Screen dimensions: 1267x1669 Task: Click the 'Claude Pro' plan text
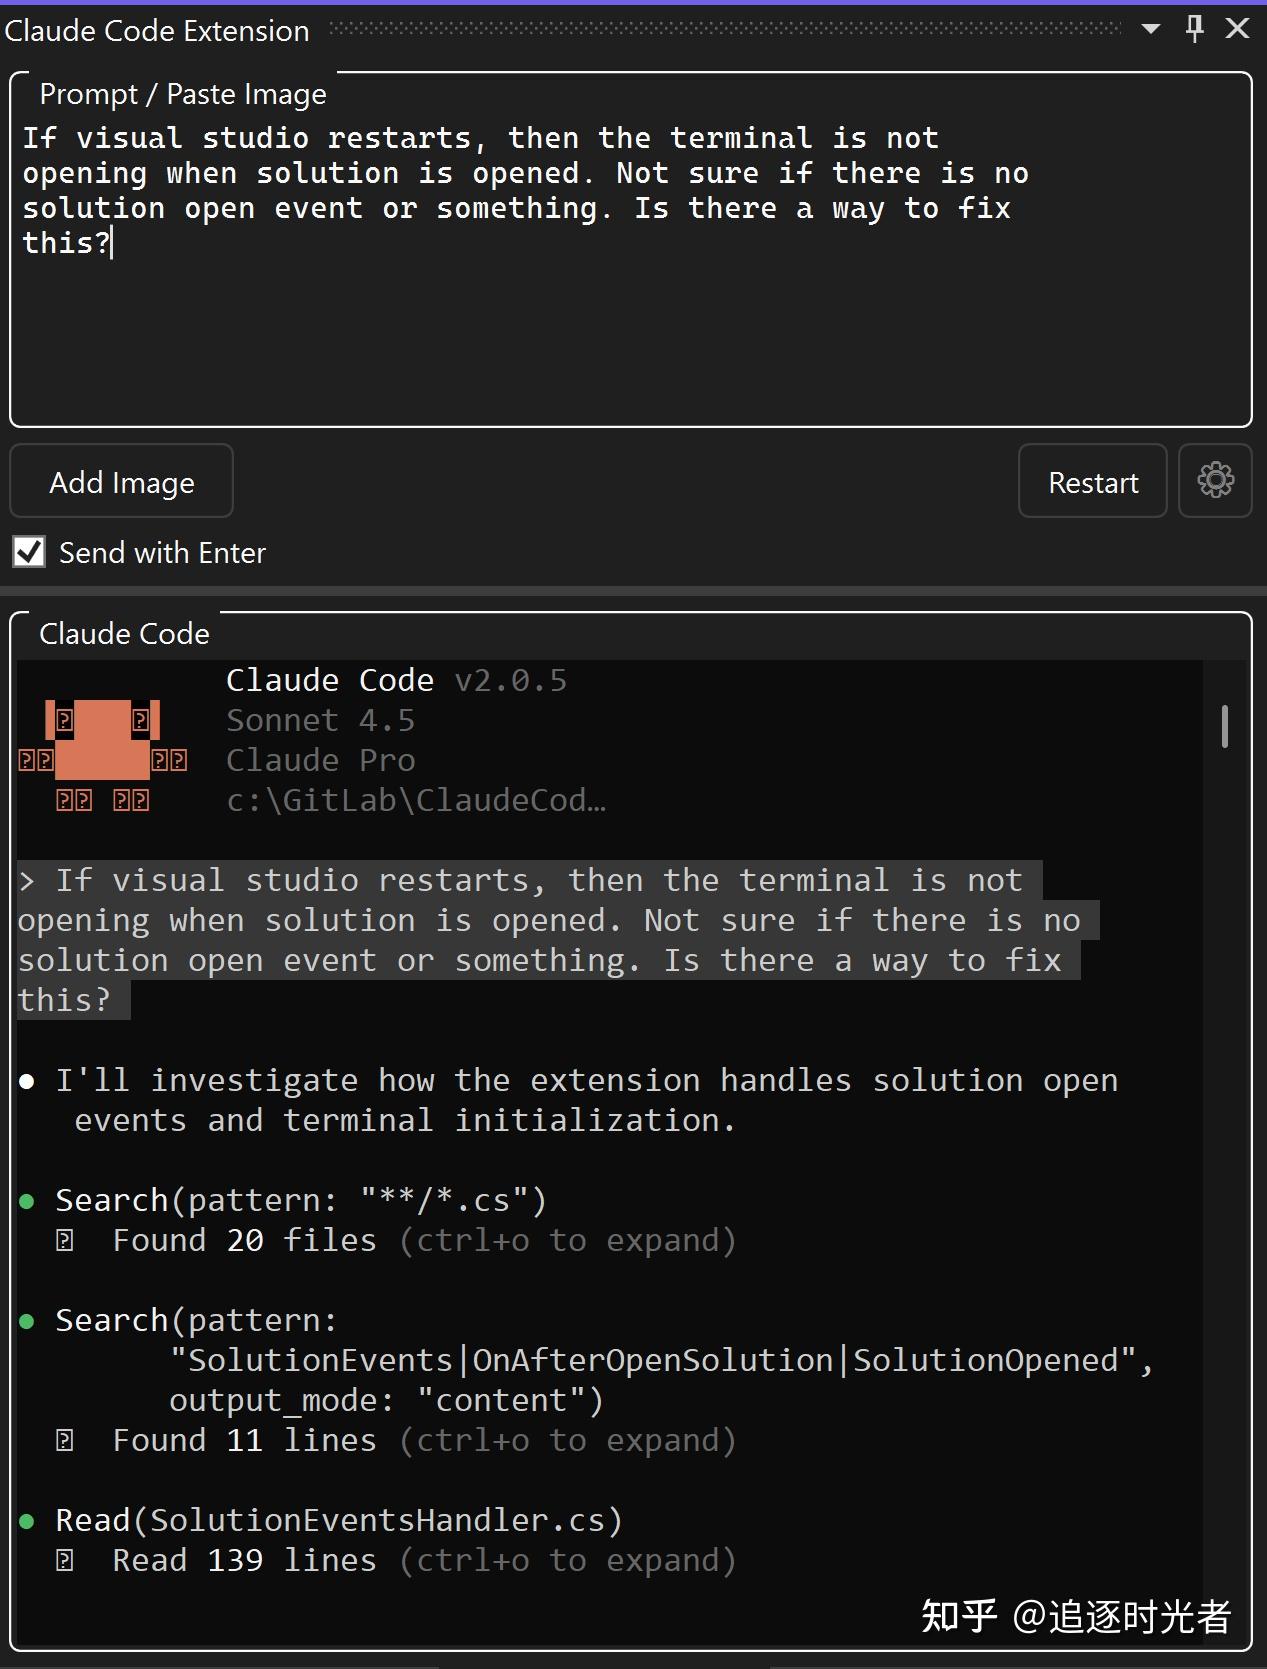[x=320, y=760]
